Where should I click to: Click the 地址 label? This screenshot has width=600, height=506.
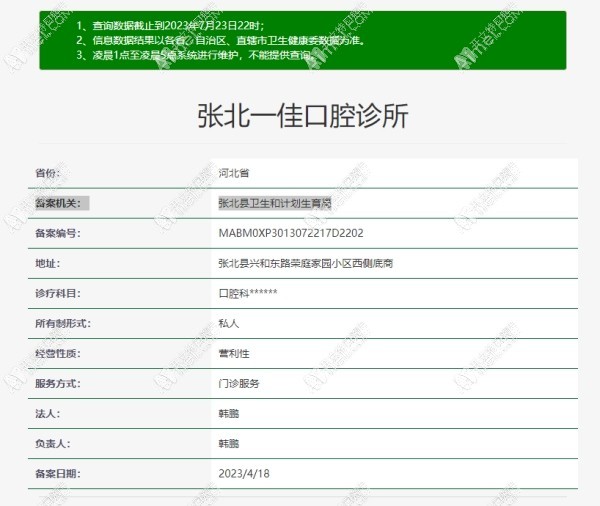tap(47, 263)
